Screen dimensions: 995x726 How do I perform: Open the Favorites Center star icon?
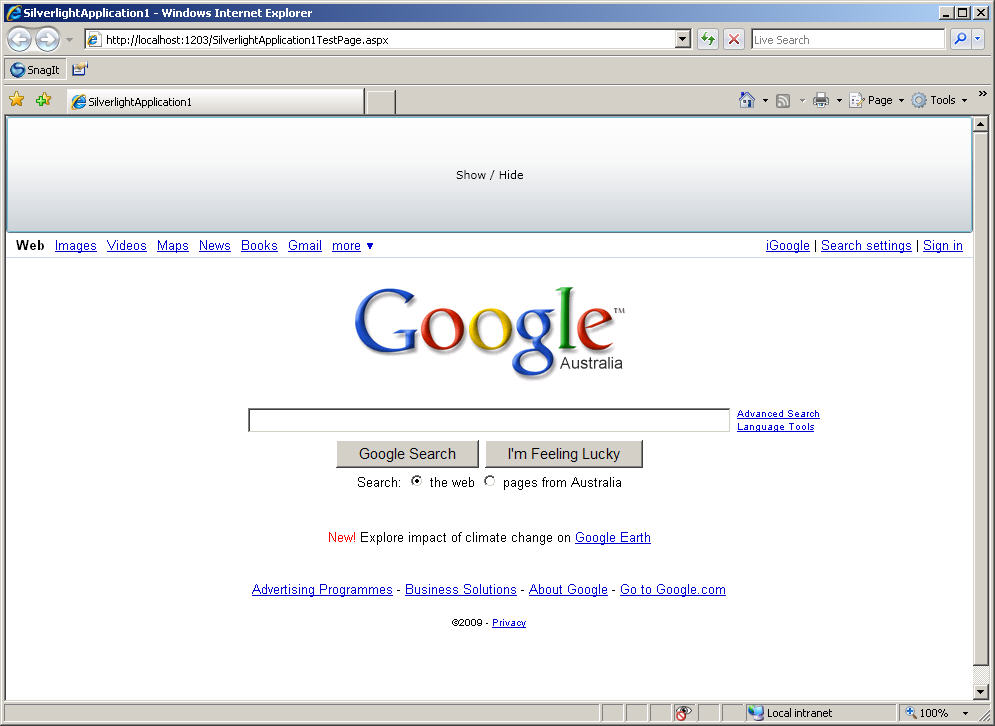coord(16,100)
